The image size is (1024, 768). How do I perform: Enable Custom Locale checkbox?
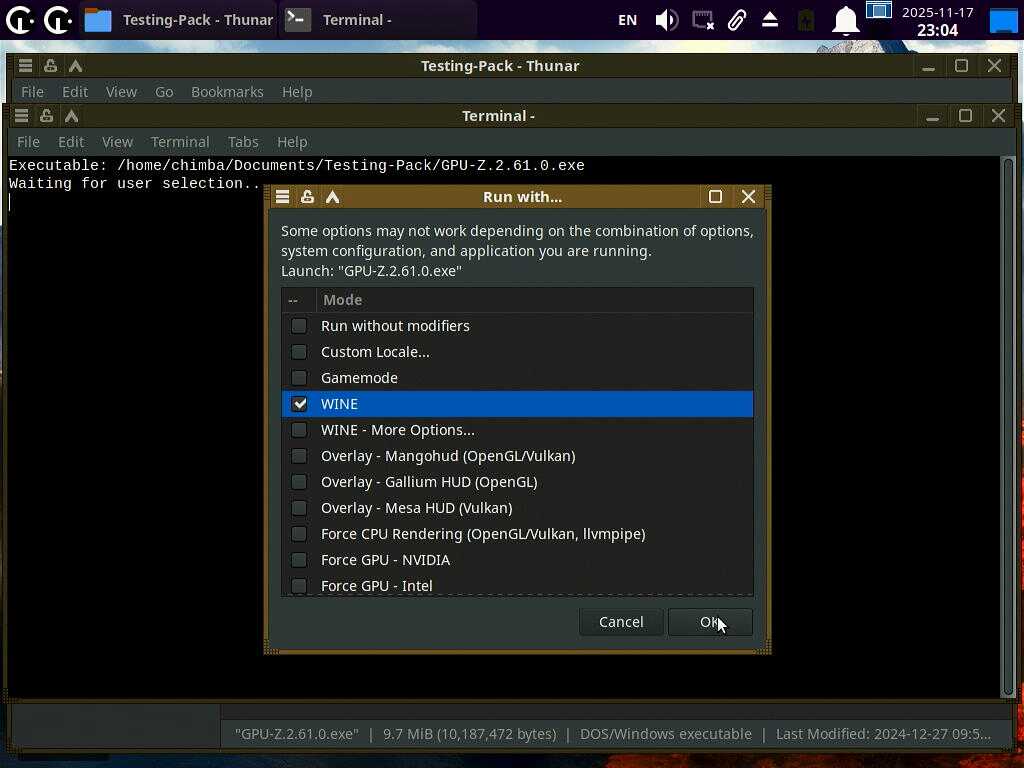pos(299,352)
